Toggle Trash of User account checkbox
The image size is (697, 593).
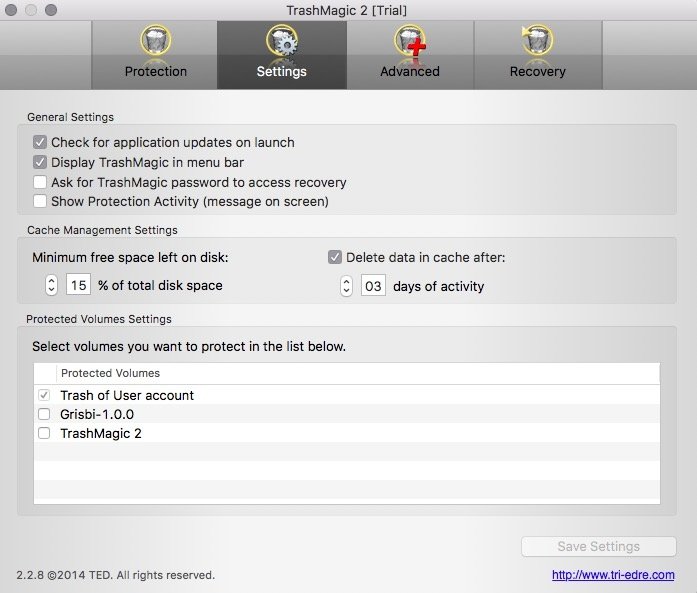[x=44, y=395]
